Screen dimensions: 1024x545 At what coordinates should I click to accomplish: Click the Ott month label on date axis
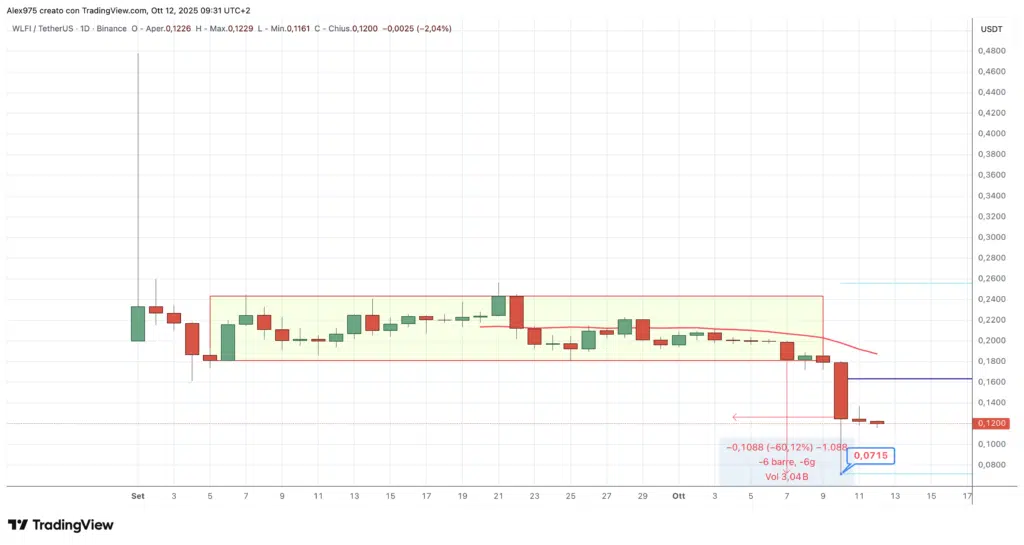(680, 496)
